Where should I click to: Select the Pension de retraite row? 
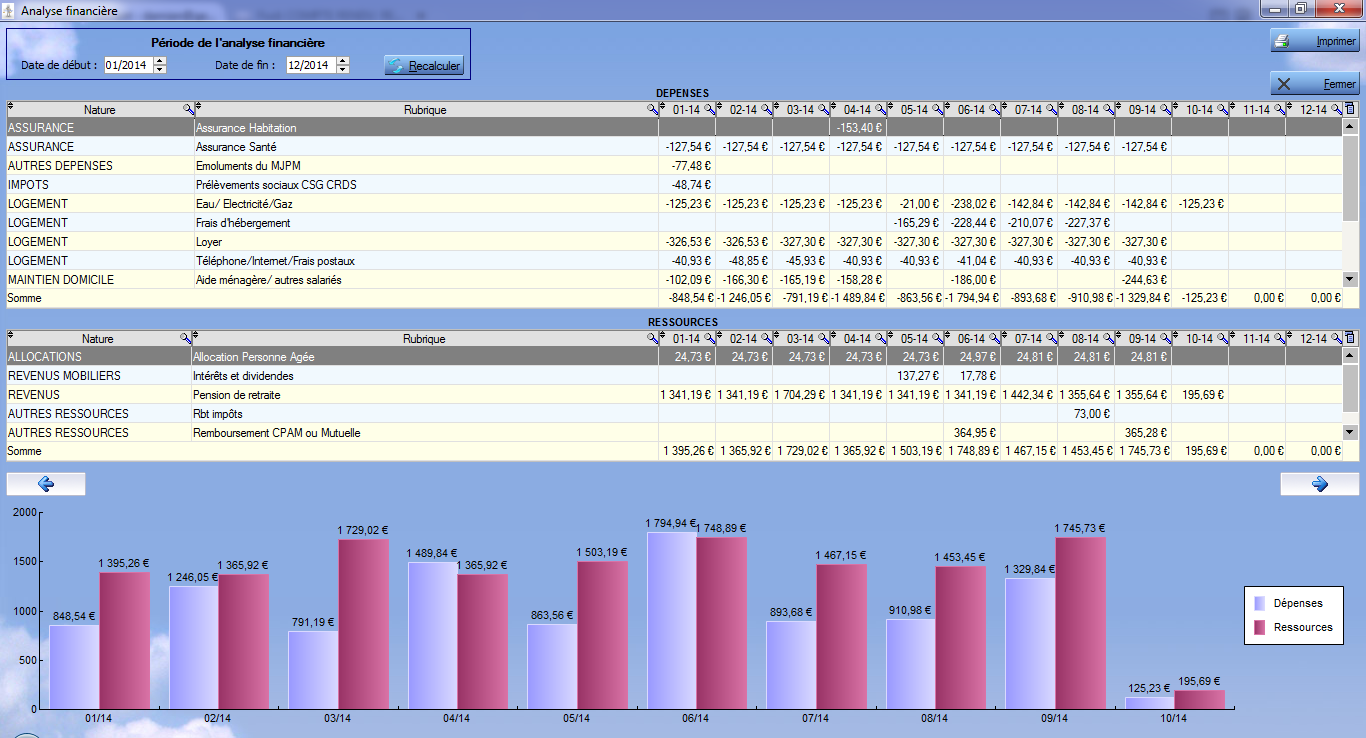pyautogui.click(x=236, y=395)
